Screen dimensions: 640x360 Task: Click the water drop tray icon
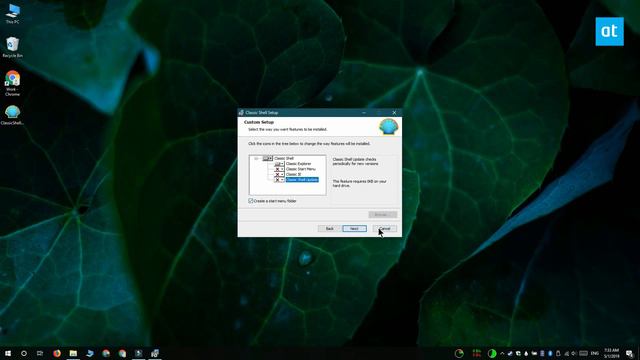pos(526,353)
